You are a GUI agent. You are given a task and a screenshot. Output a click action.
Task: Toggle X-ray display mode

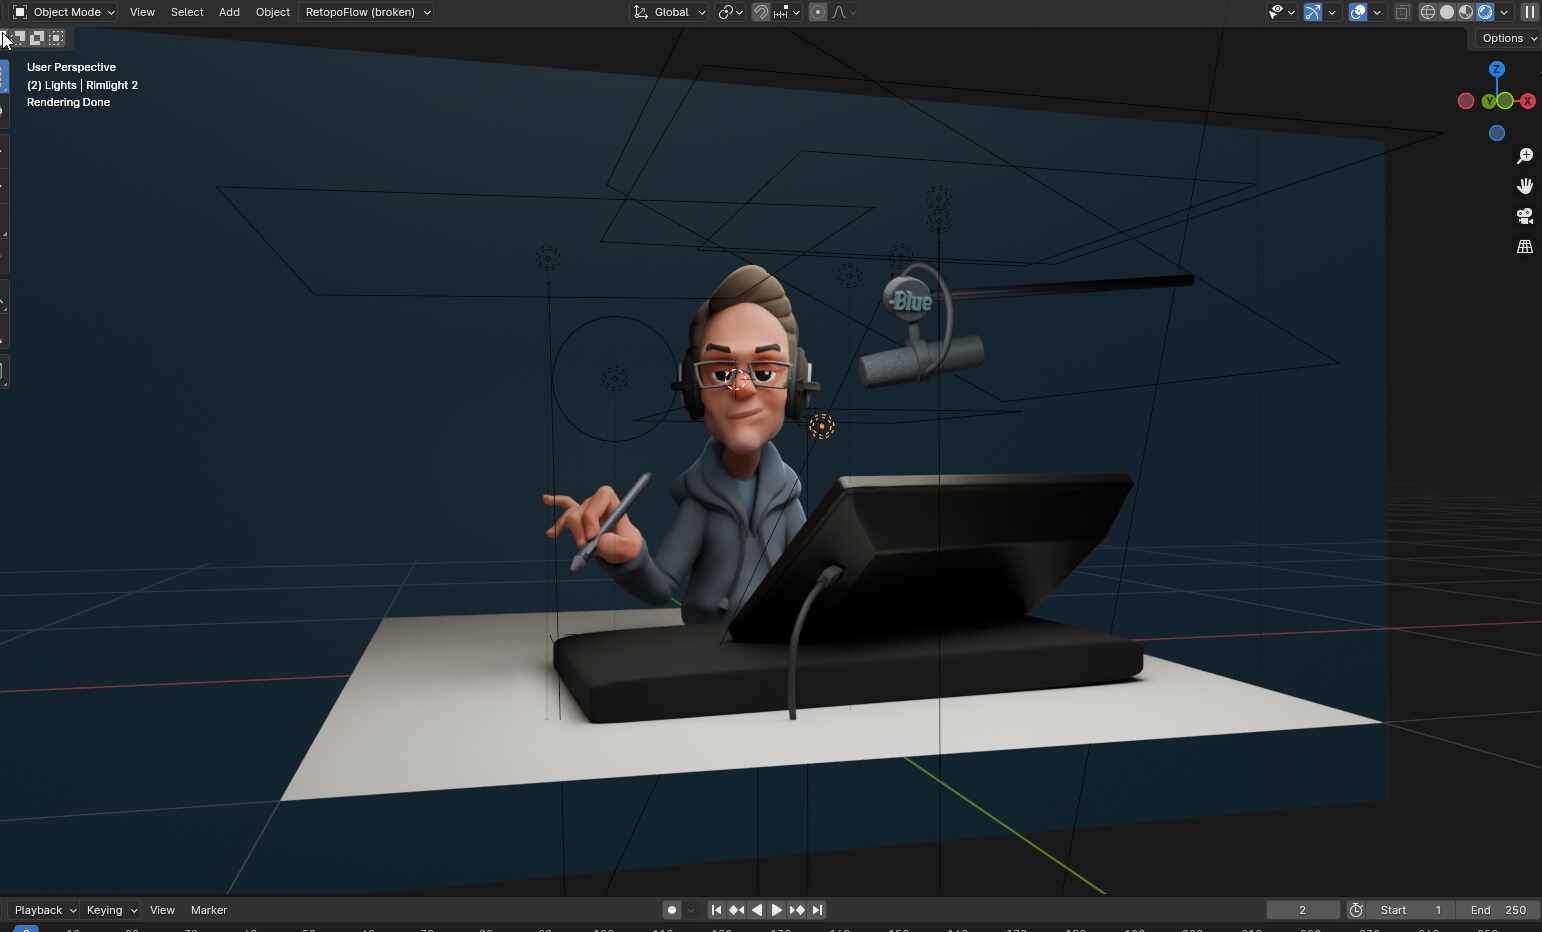click(x=1402, y=12)
